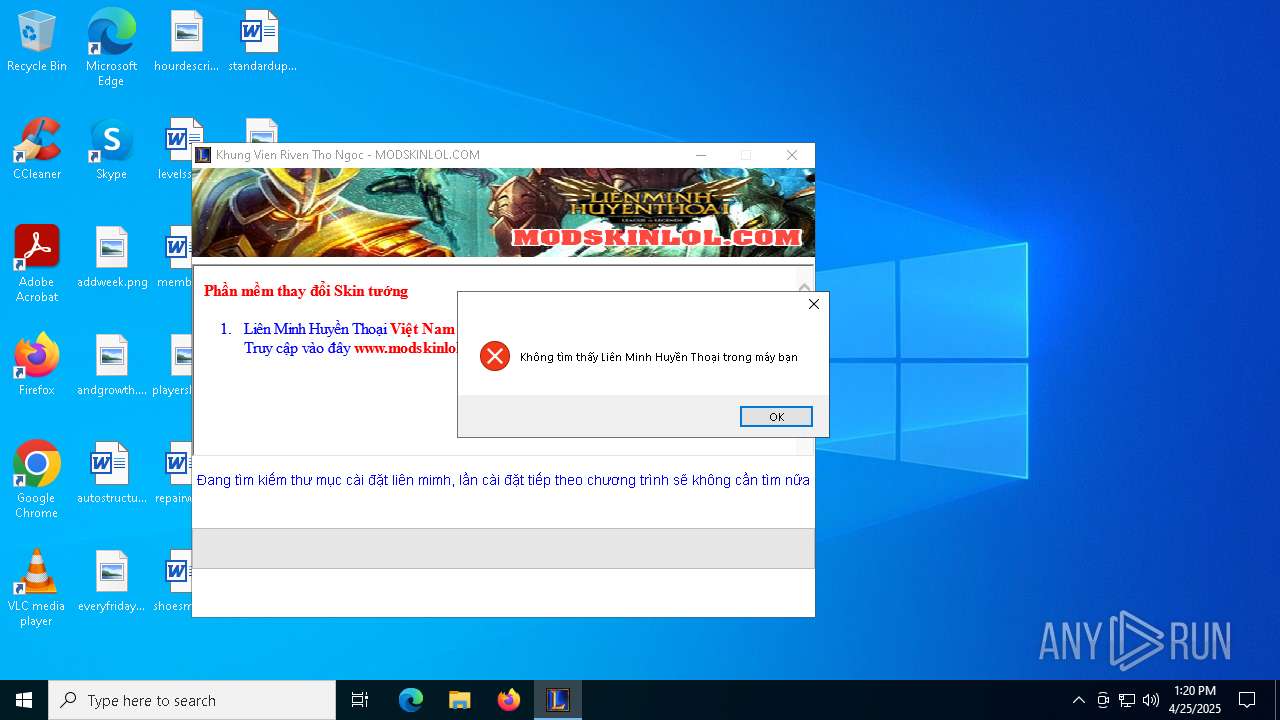This screenshot has height=720, width=1280.
Task: Select andgrowth... image file on desktop
Action: pyautogui.click(x=112, y=366)
